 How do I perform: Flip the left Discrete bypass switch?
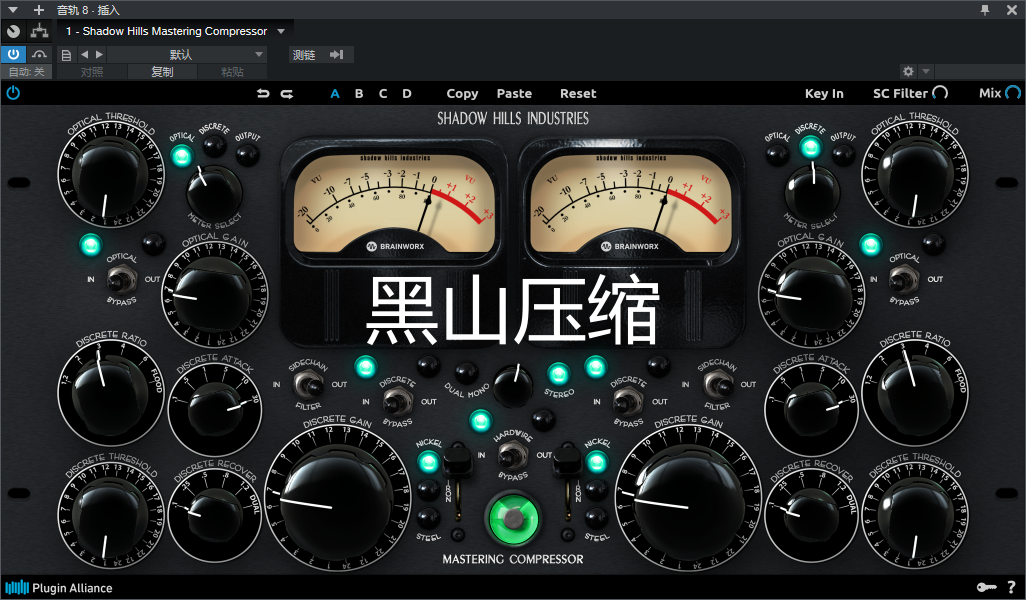[x=397, y=400]
